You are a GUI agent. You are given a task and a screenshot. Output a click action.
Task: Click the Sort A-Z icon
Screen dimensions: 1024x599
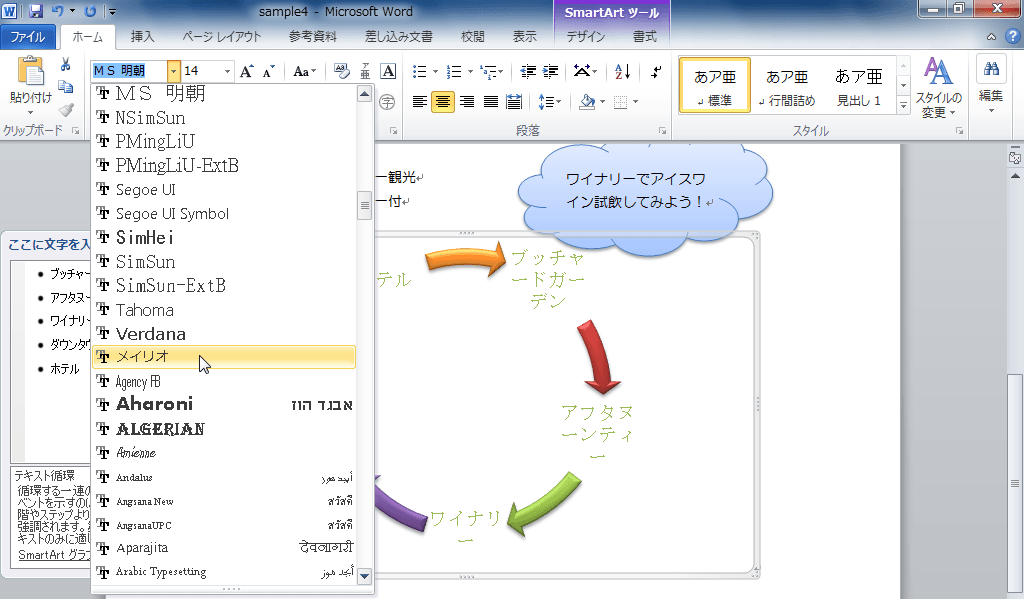click(x=622, y=71)
